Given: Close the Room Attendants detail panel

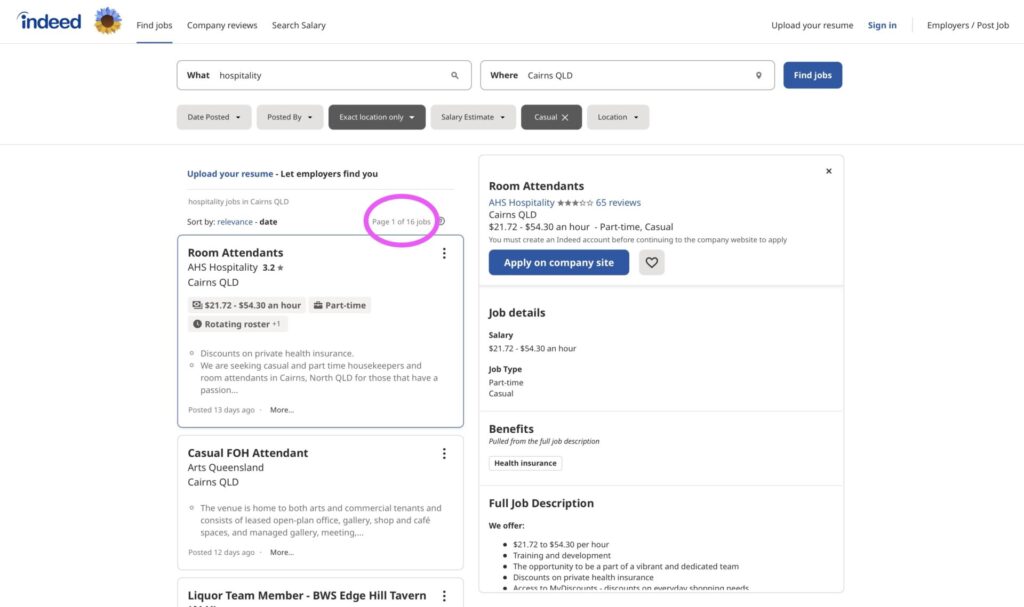Looking at the screenshot, I should pyautogui.click(x=829, y=171).
